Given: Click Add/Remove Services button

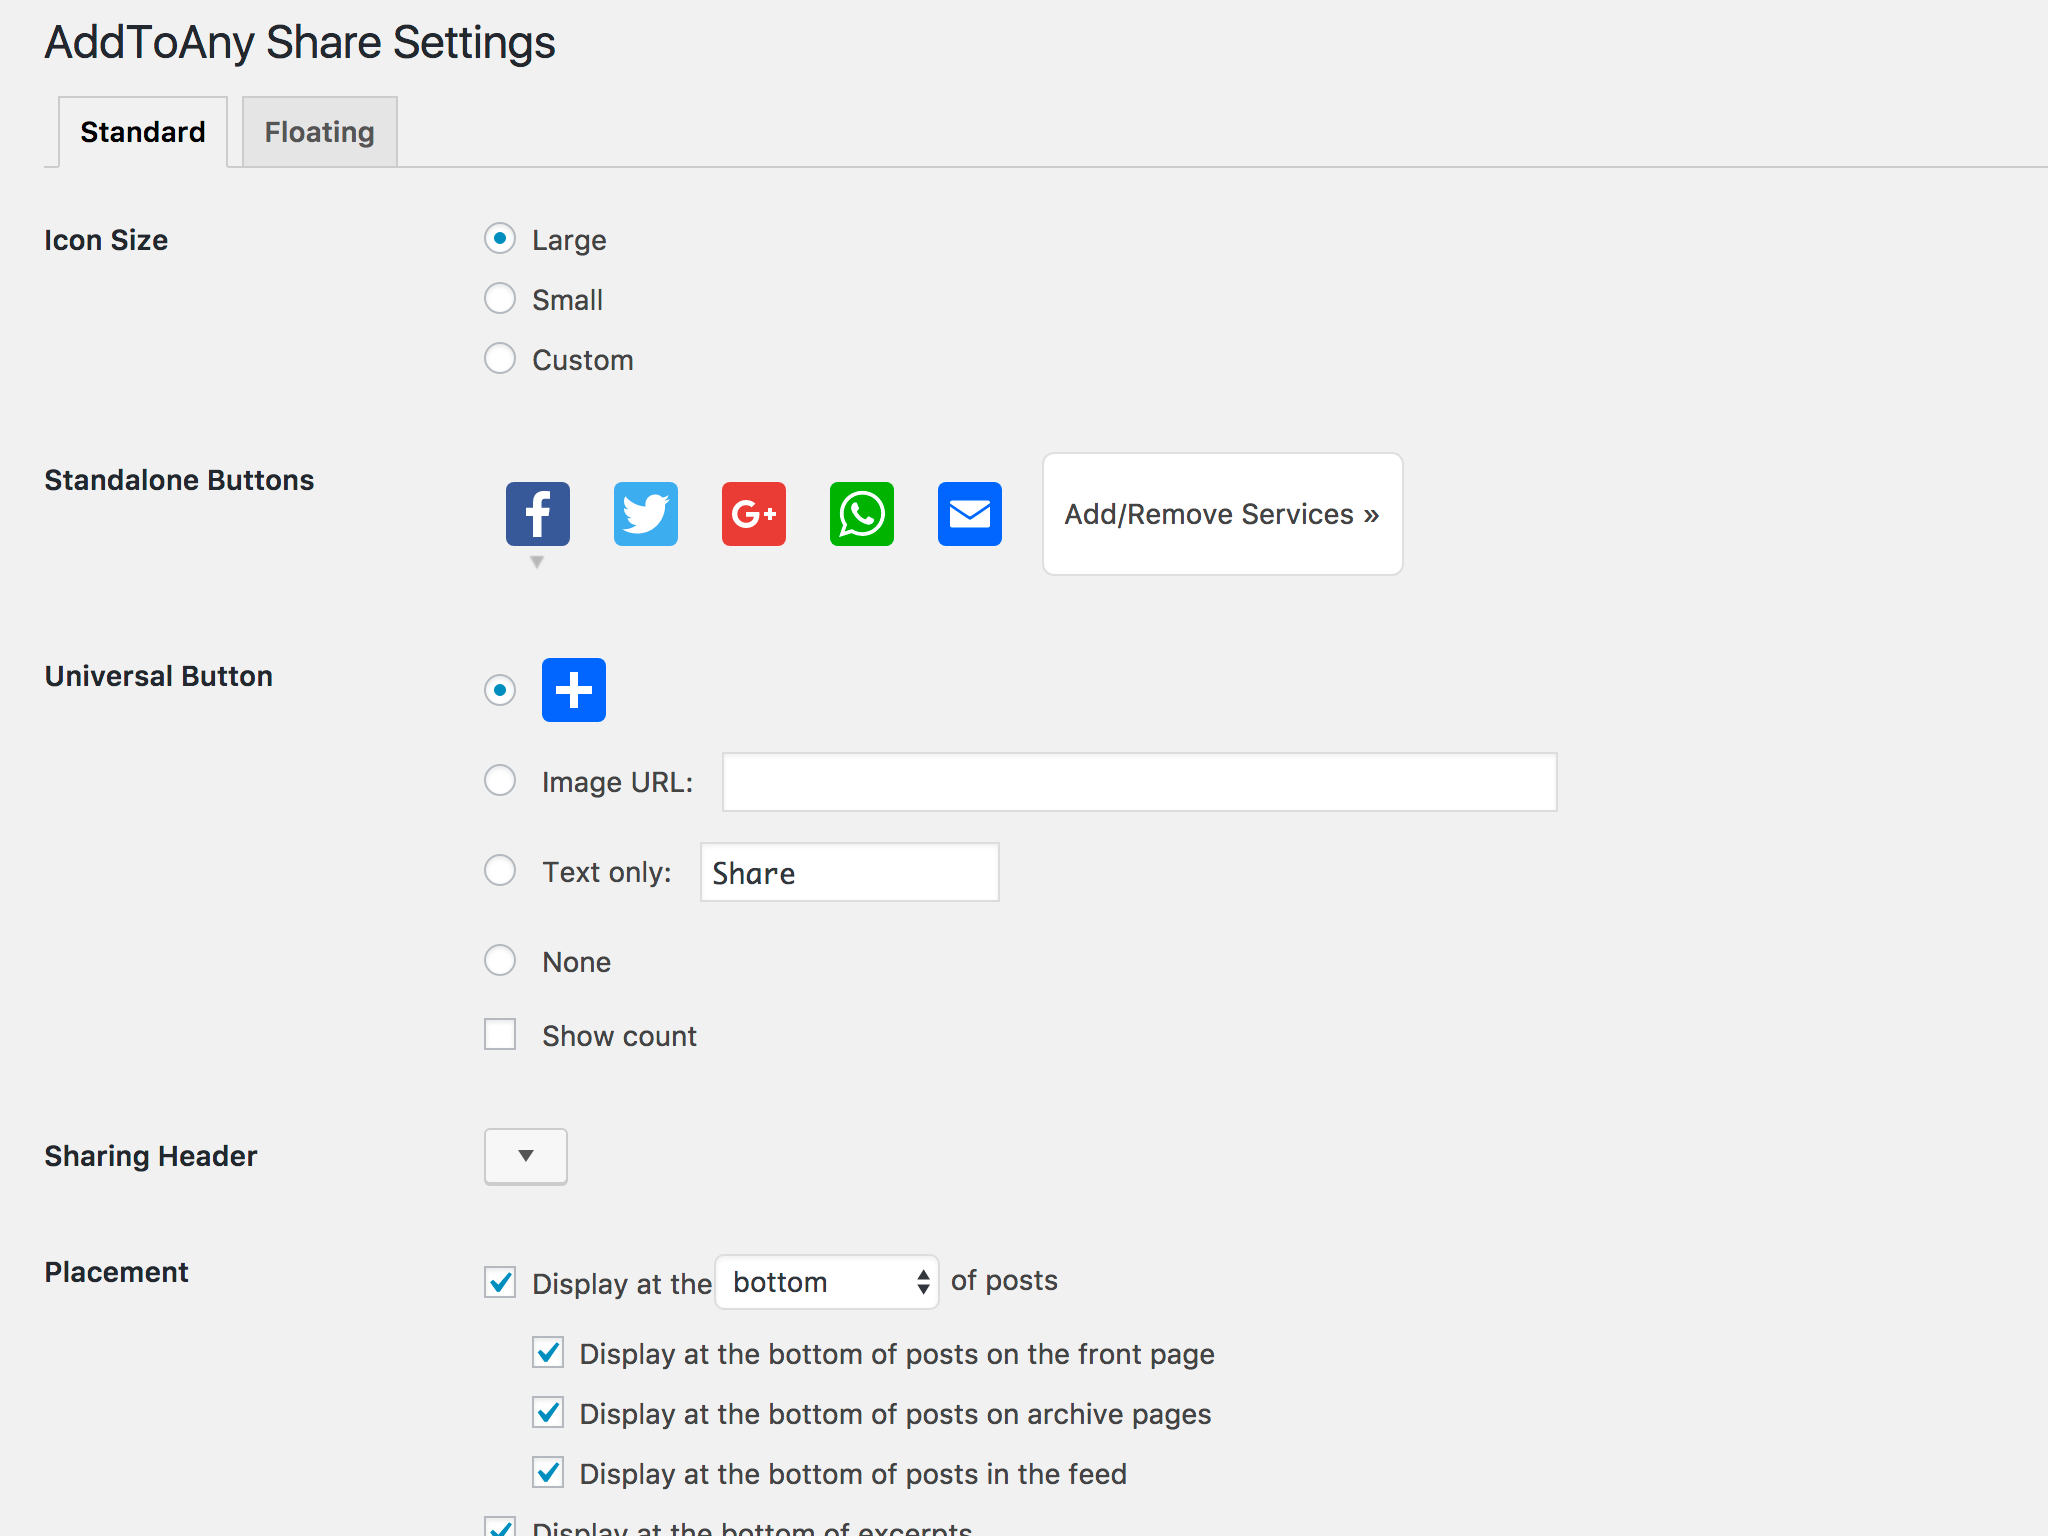Looking at the screenshot, I should [x=1222, y=513].
